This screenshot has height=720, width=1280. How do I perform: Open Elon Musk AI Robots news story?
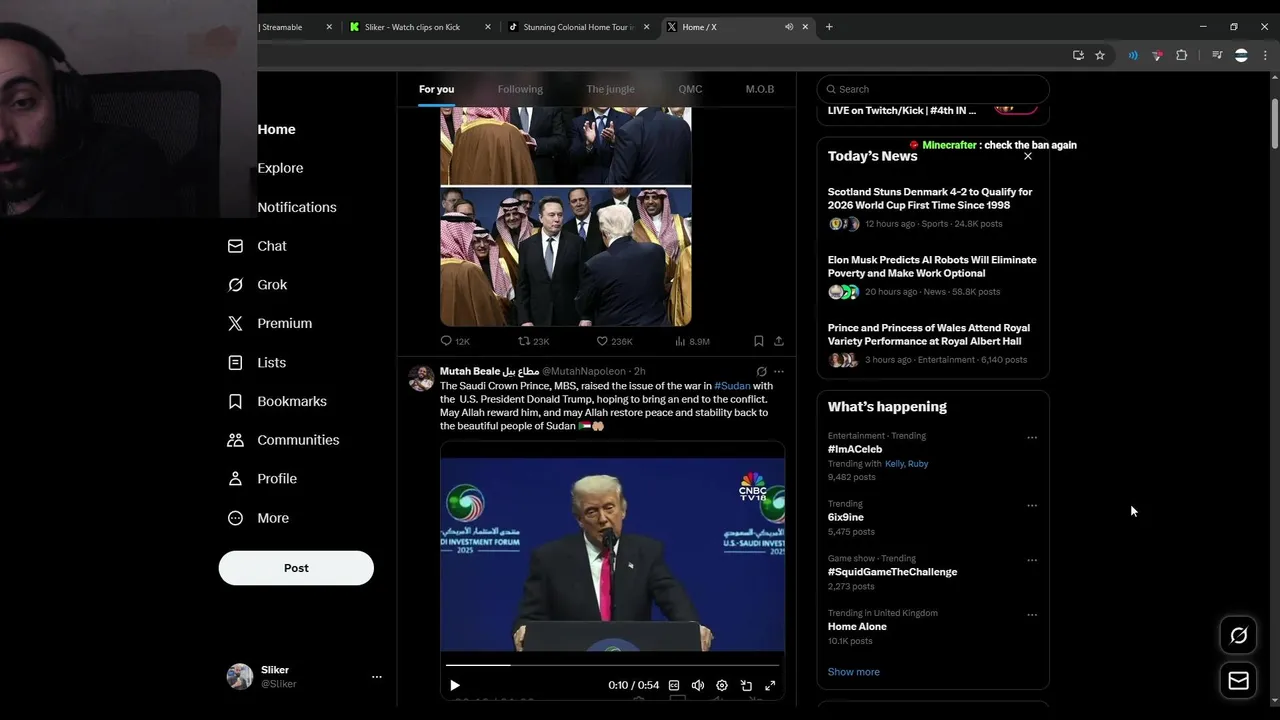coord(933,275)
